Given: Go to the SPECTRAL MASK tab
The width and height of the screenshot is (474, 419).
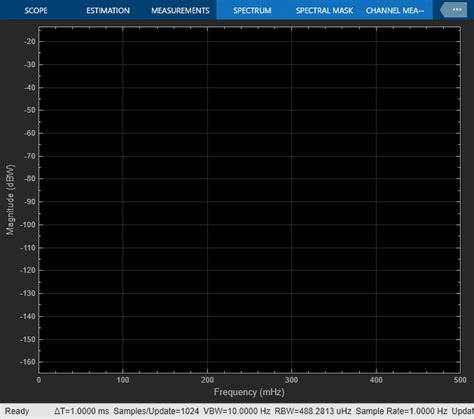Looking at the screenshot, I should tap(324, 10).
